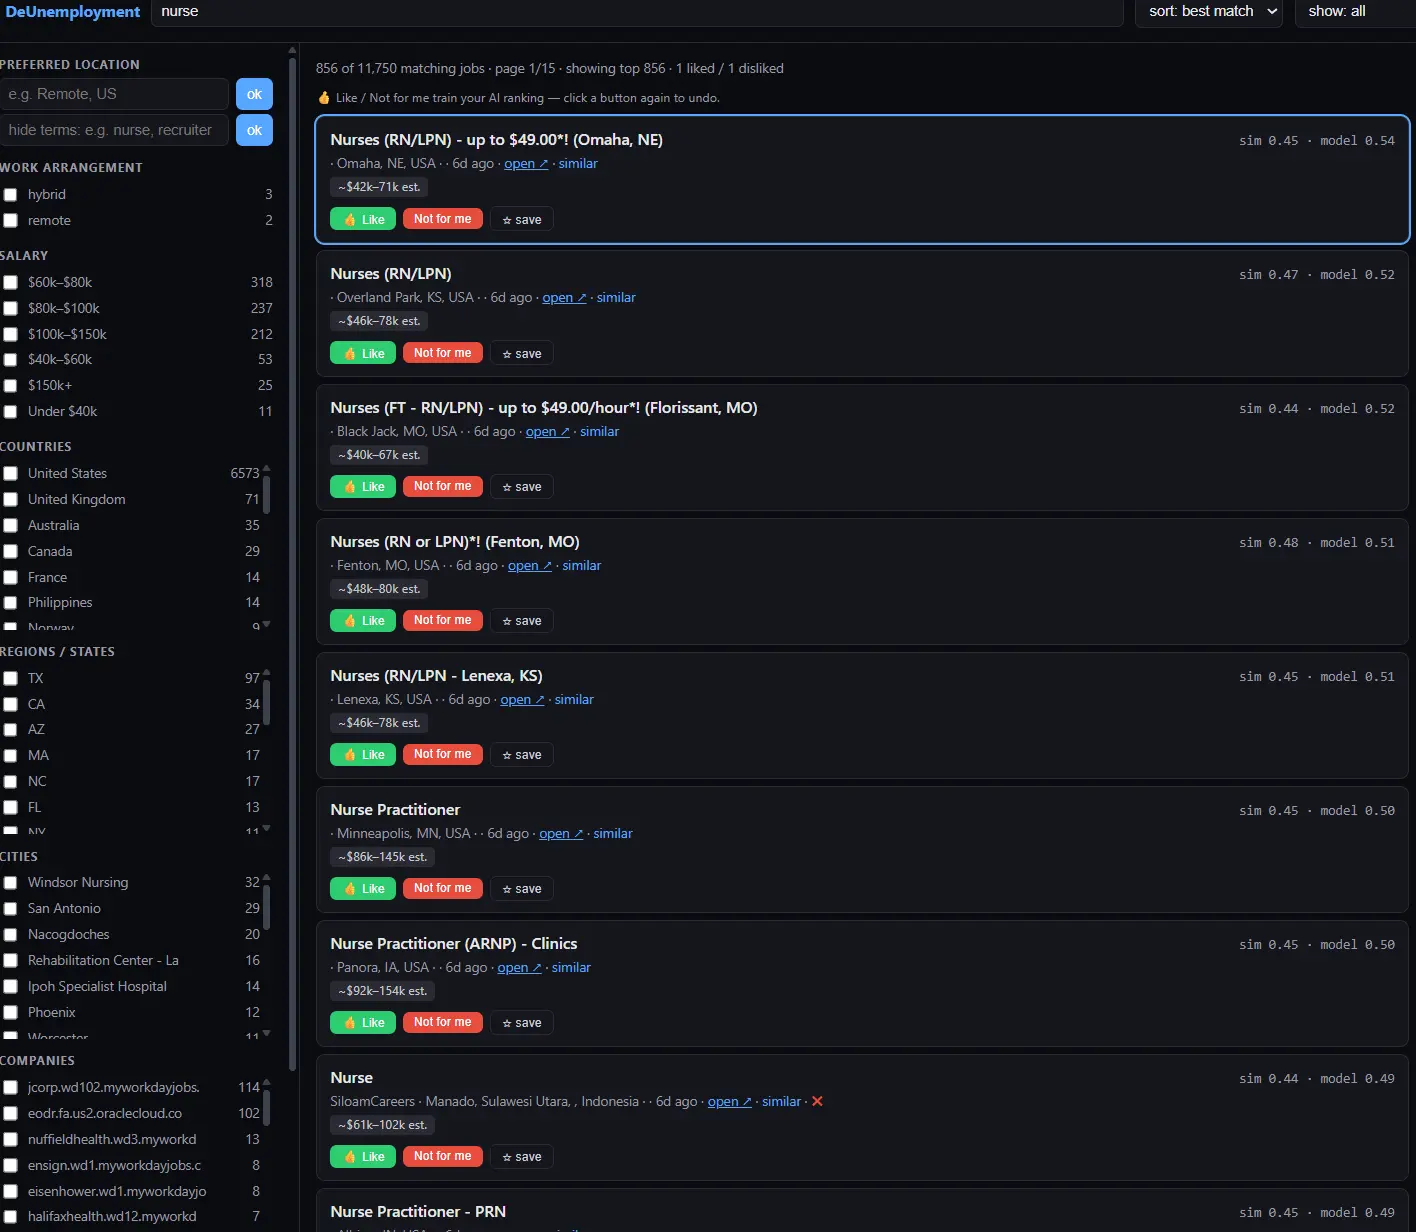Toggle the remote work arrangement checkbox
This screenshot has width=1416, height=1232.
click(x=11, y=221)
